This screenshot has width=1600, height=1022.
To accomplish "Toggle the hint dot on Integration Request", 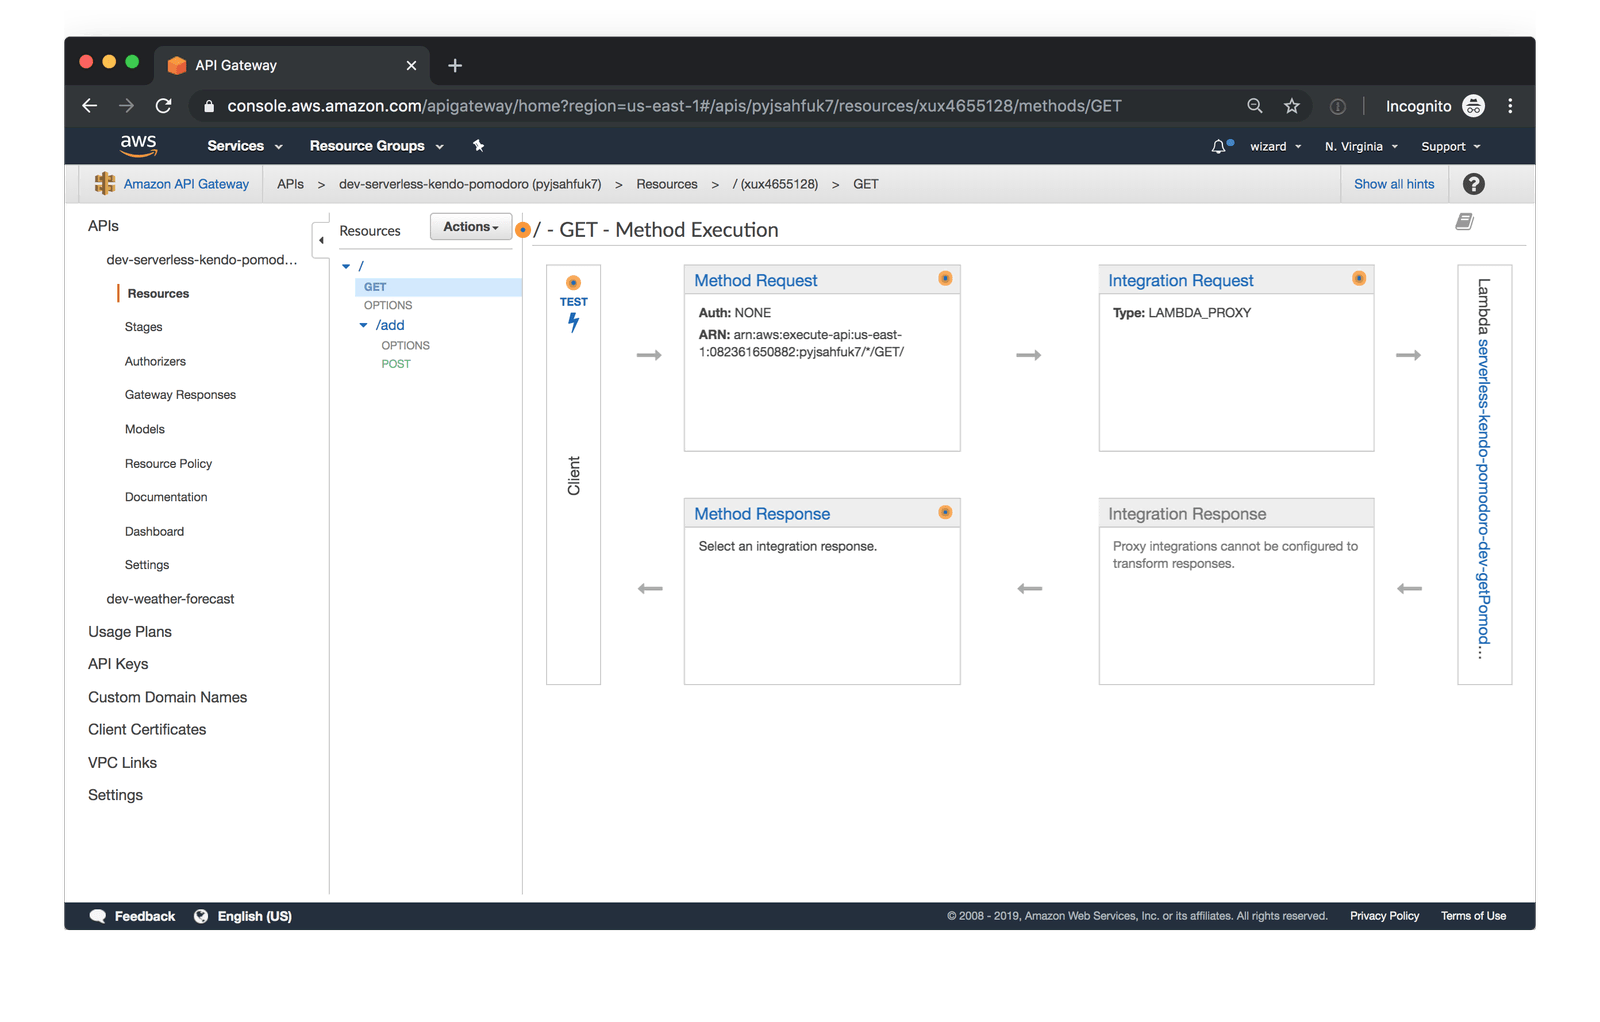I will (x=1358, y=278).
